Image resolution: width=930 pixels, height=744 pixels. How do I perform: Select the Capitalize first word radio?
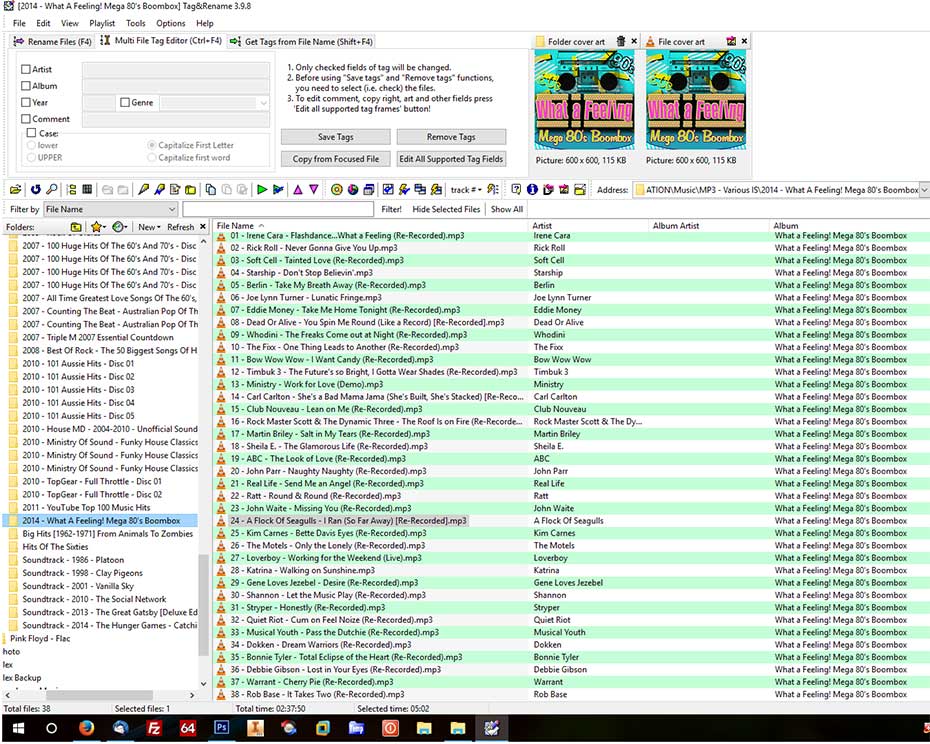coord(152,157)
